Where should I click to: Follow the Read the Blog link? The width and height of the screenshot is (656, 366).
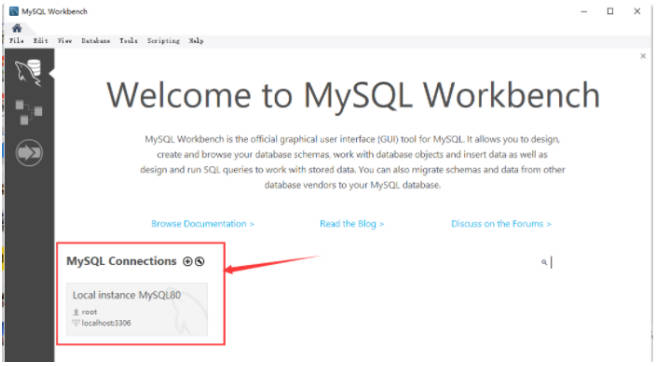pyautogui.click(x=352, y=224)
